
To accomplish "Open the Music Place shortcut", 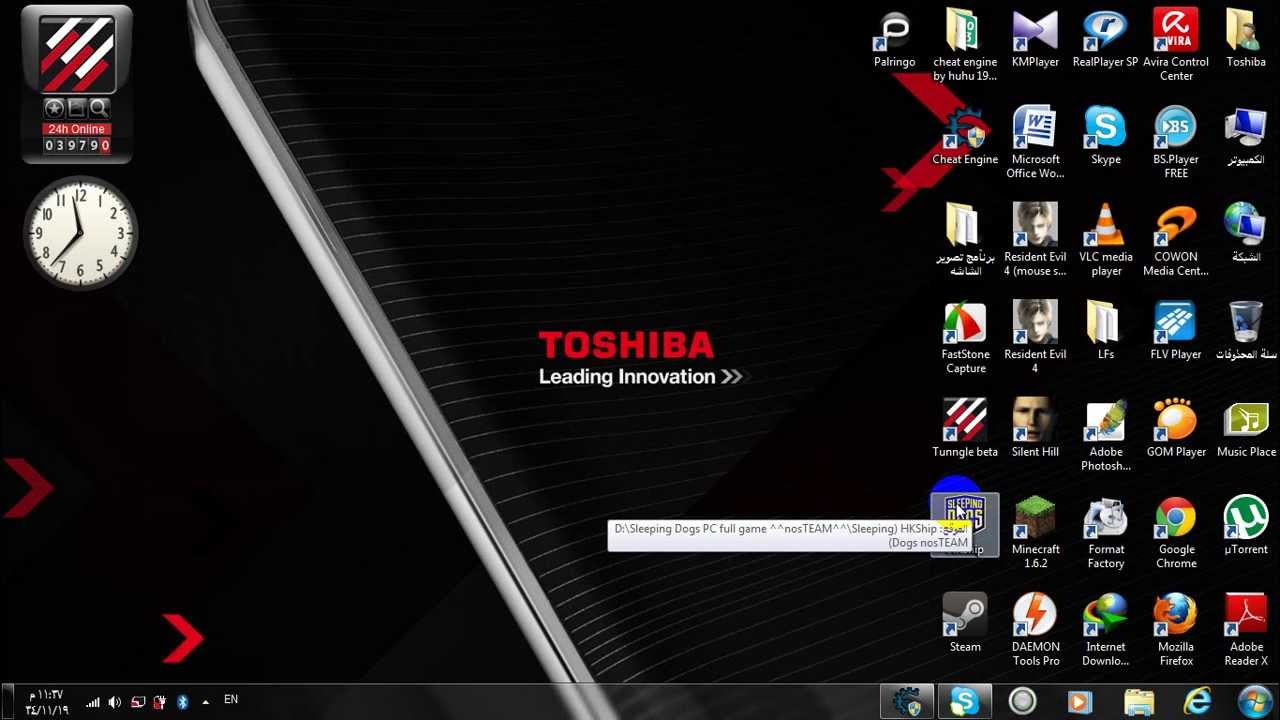I will click(1246, 428).
